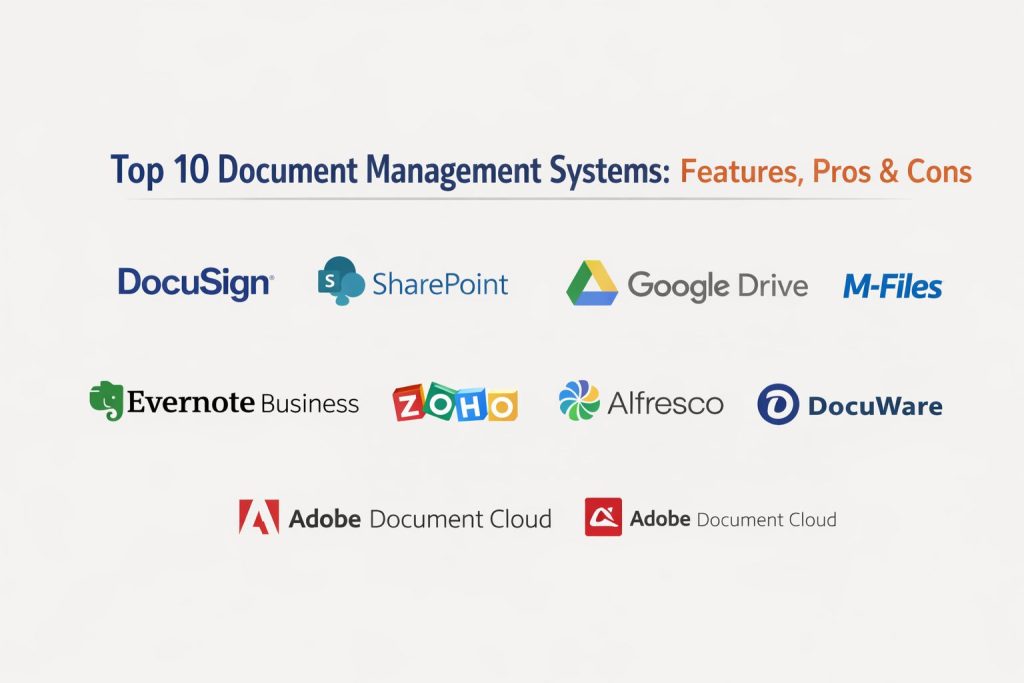
Task: Click the Google Drive wordmark text
Action: point(717,286)
